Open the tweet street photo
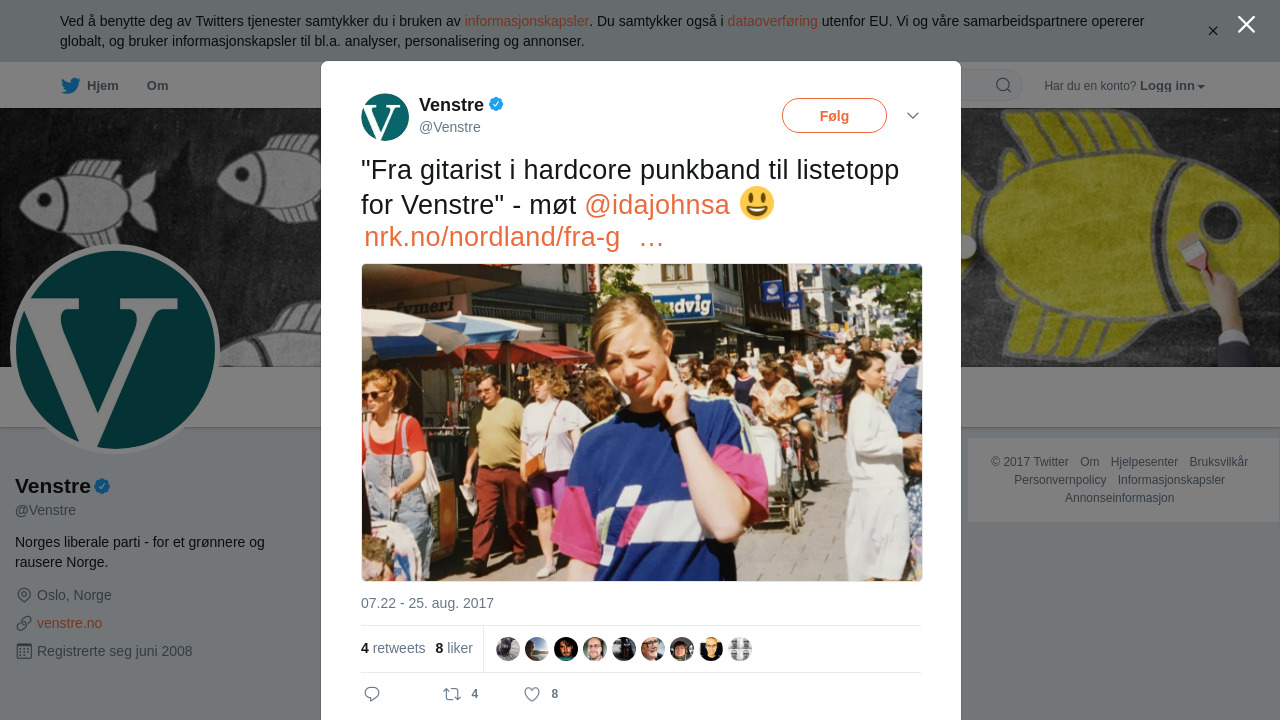Image resolution: width=1280 pixels, height=720 pixels. (641, 422)
